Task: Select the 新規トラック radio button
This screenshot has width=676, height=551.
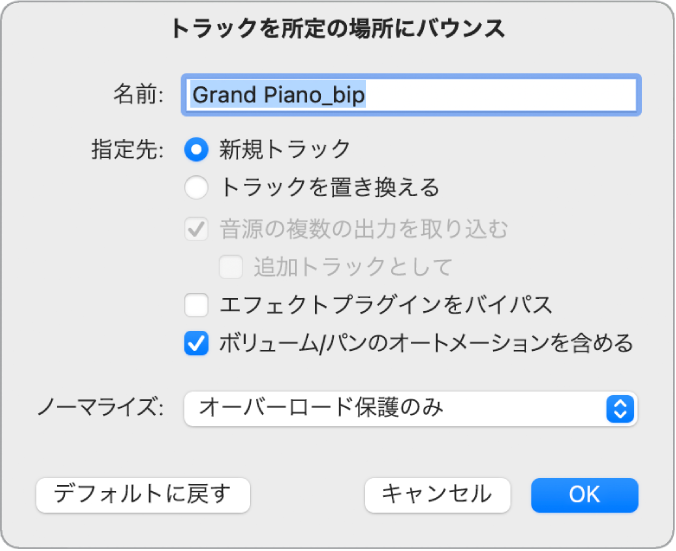Action: [x=197, y=149]
